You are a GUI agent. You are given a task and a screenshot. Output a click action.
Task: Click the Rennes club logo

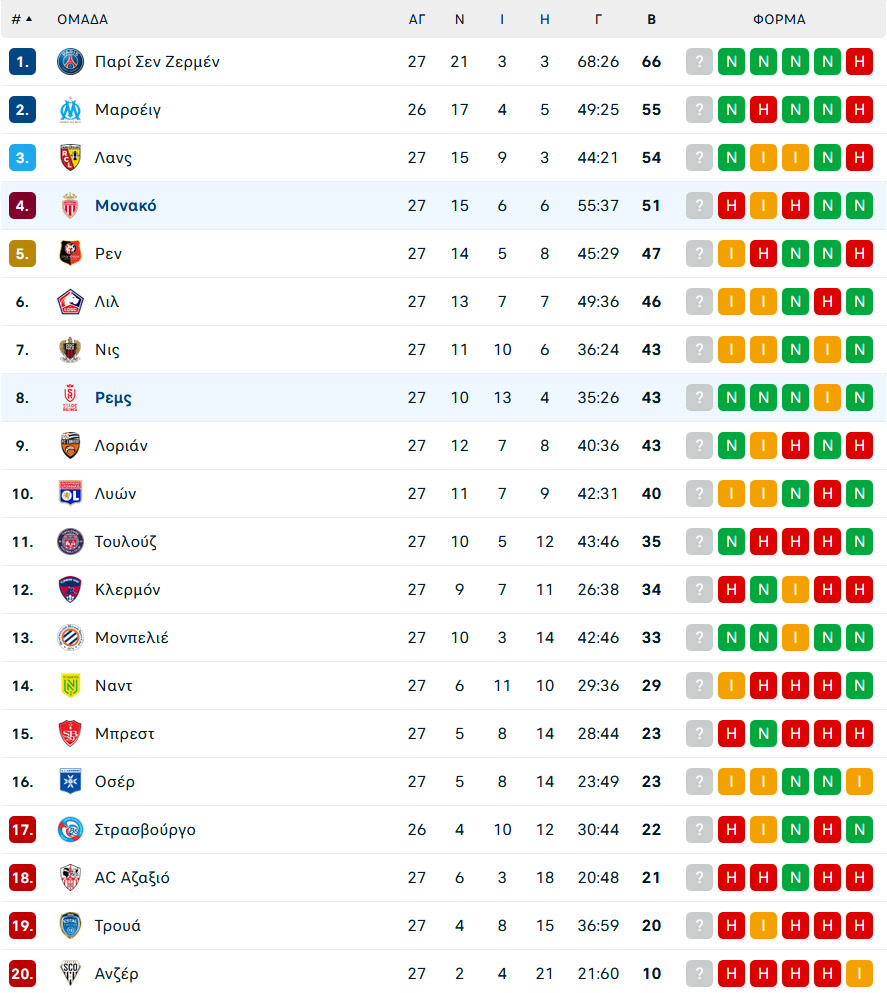(70, 253)
